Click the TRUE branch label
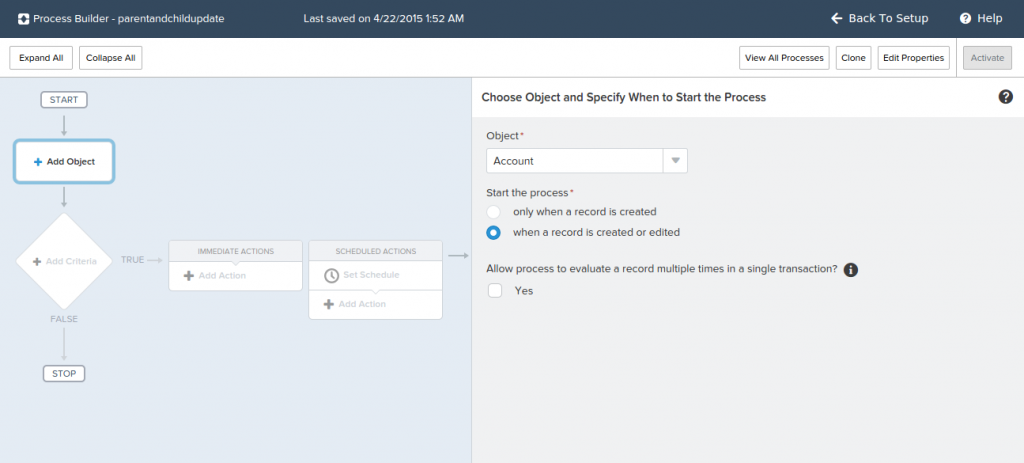This screenshot has height=463, width=1024. (x=133, y=260)
